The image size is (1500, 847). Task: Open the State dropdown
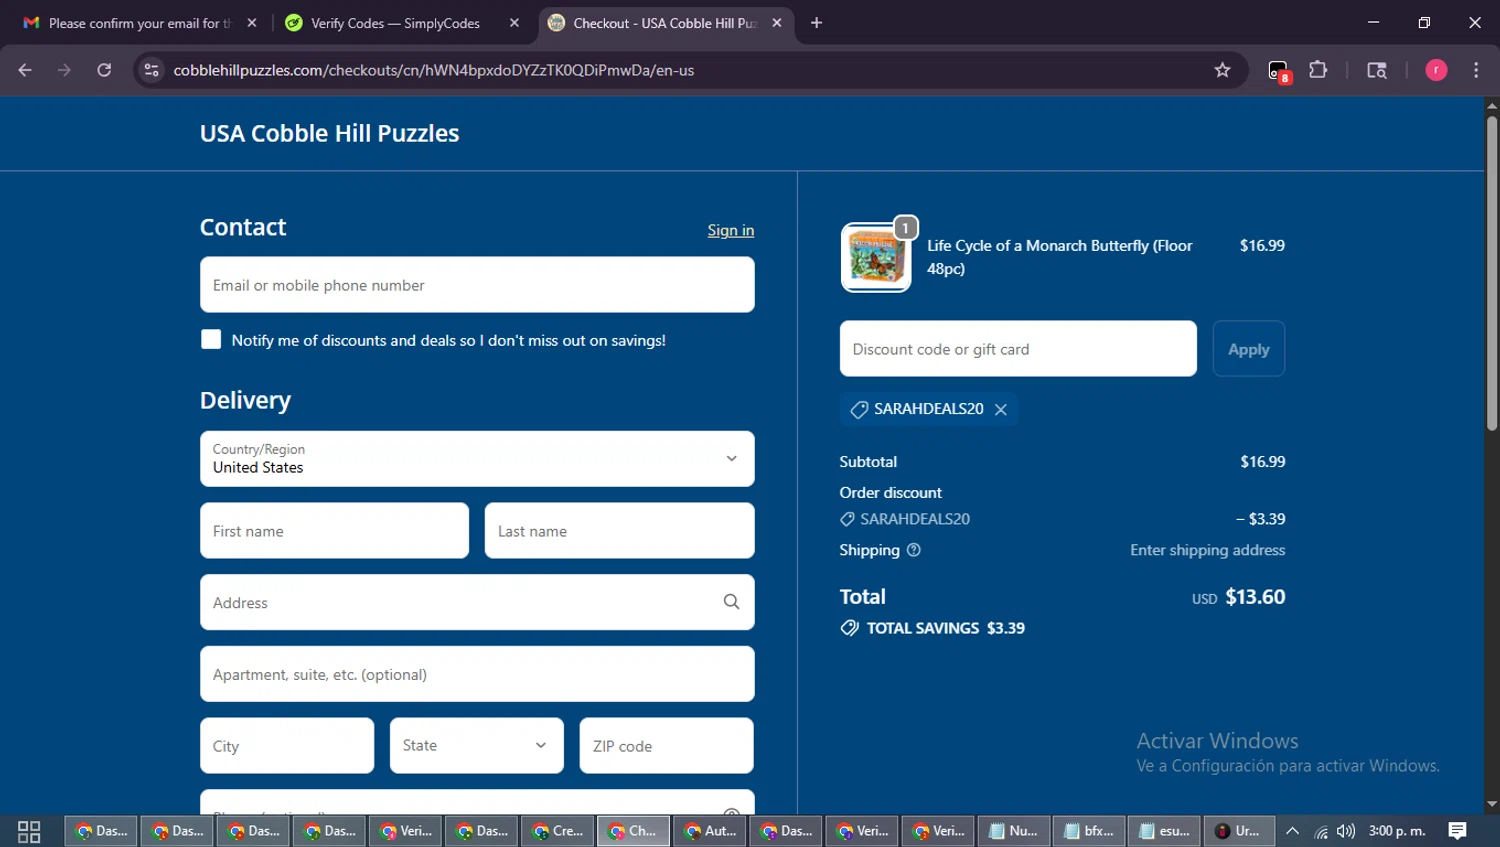click(x=477, y=746)
